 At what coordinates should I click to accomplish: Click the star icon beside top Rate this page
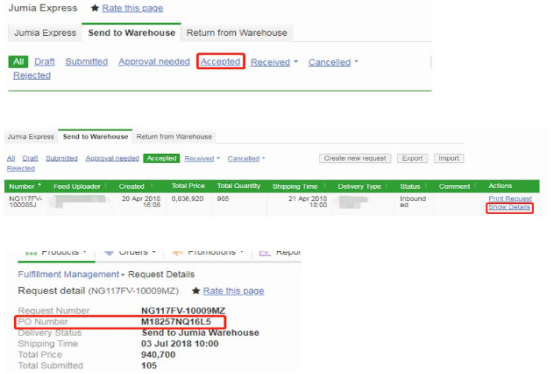(x=95, y=8)
